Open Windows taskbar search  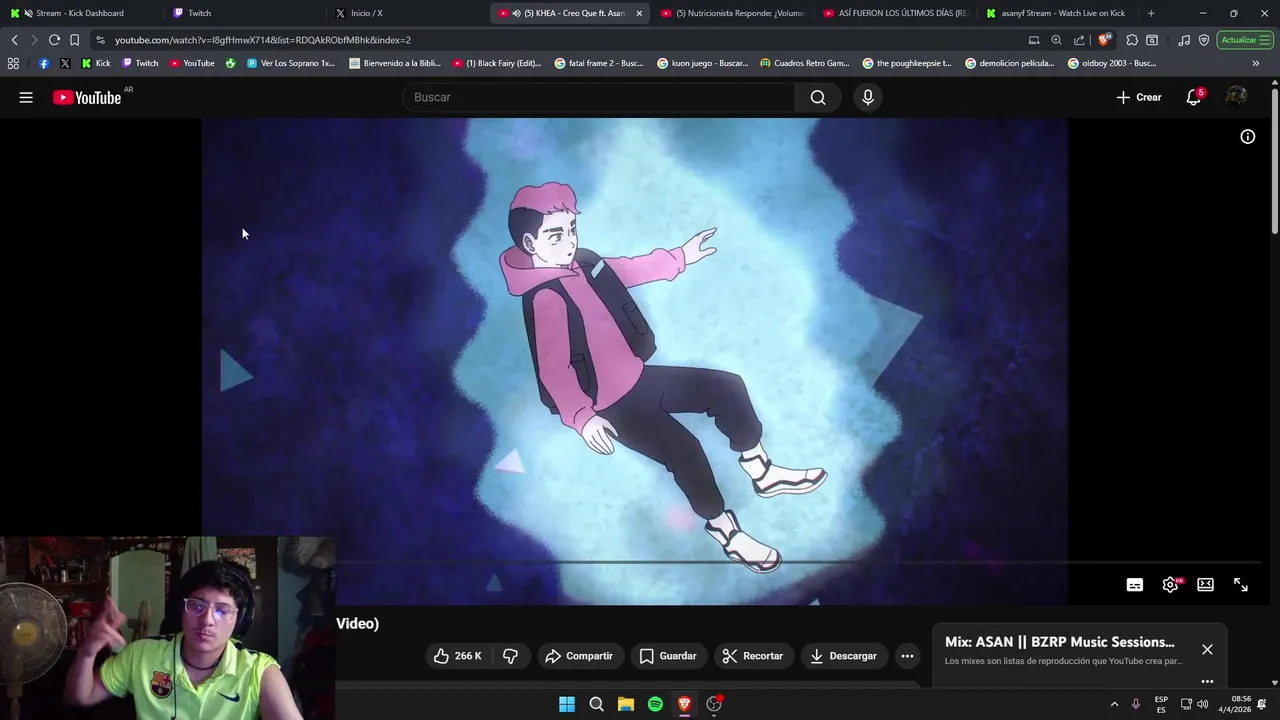pyautogui.click(x=597, y=704)
